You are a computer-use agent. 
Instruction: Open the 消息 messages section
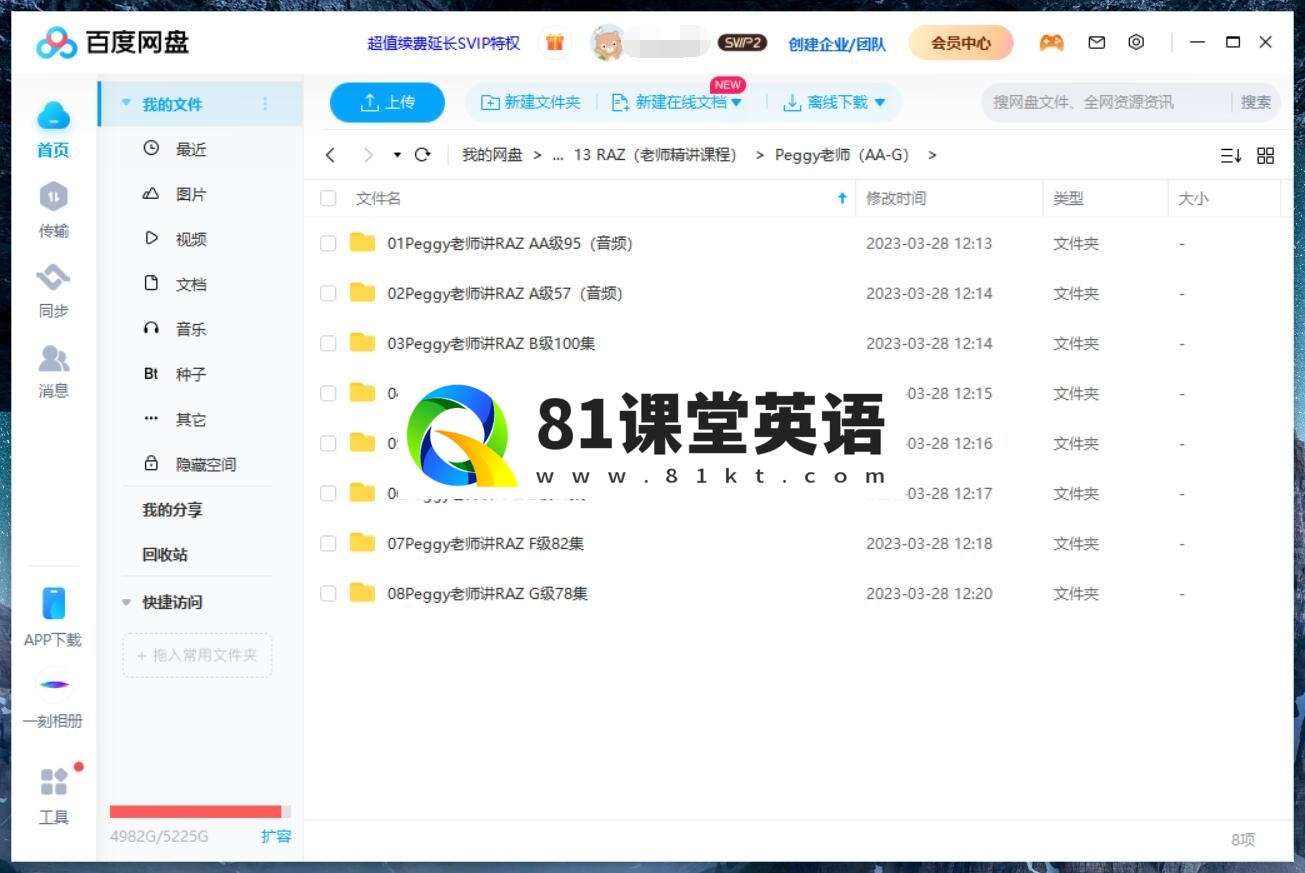tap(54, 357)
